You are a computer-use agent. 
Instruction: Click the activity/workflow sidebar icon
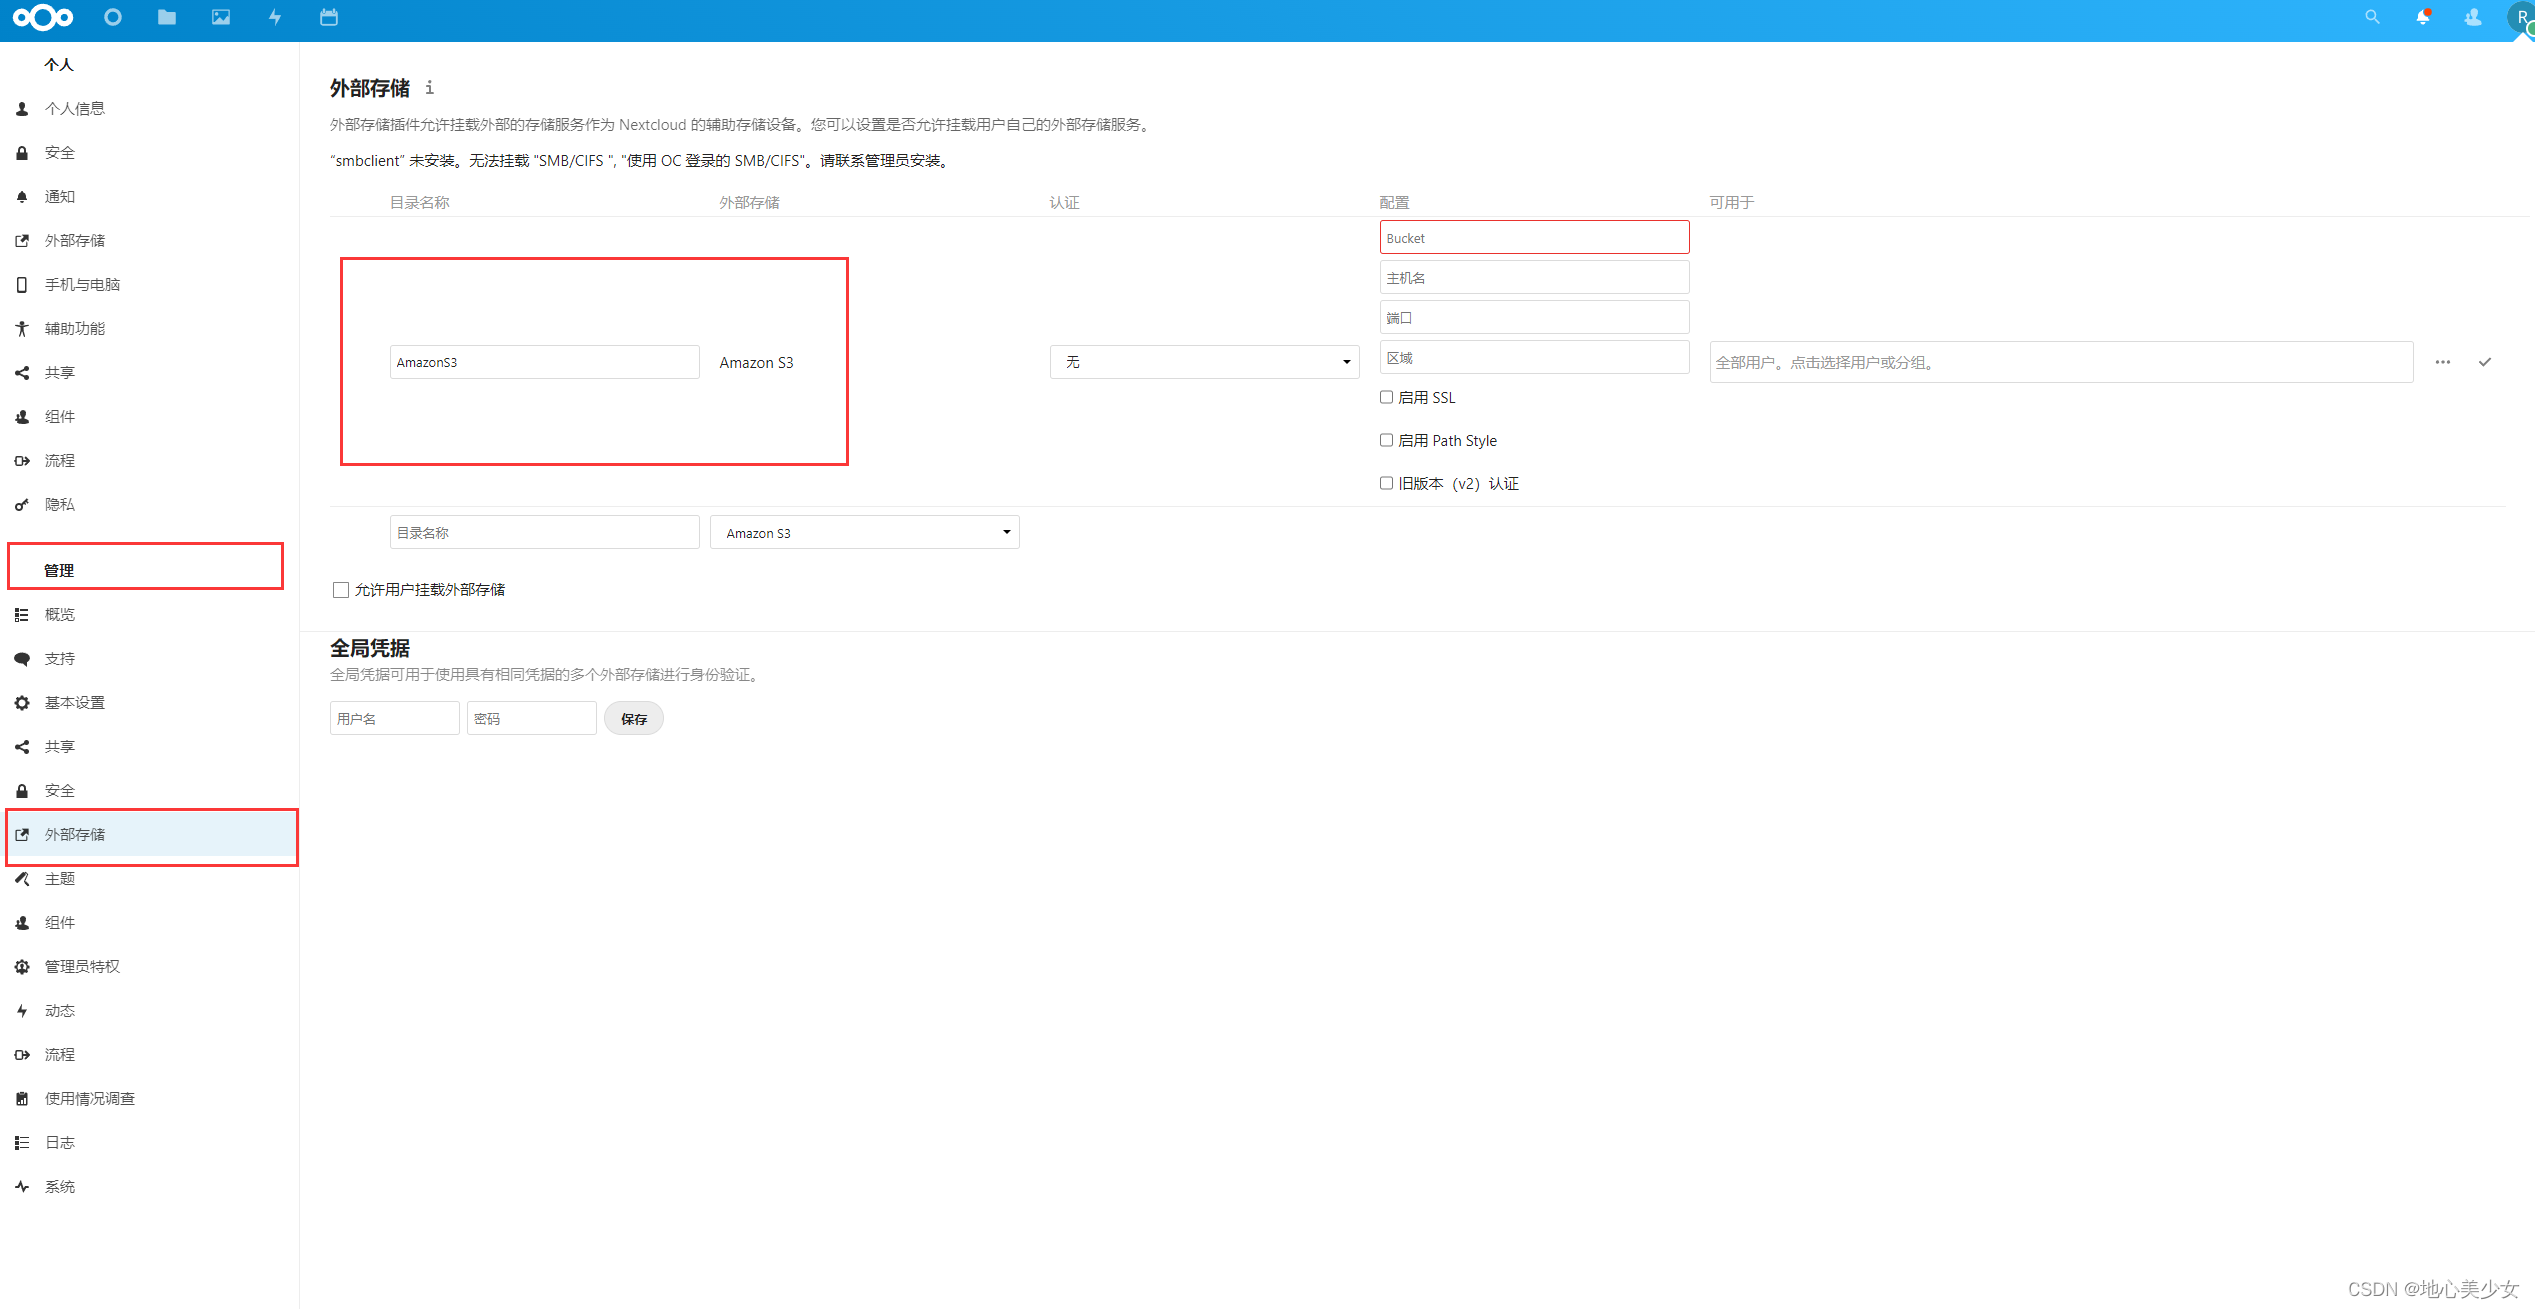tap(272, 17)
